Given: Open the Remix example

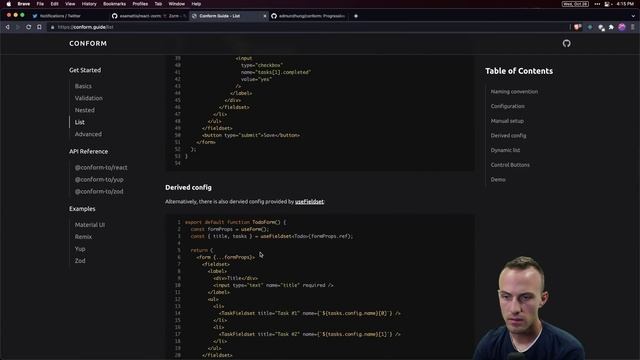Looking at the screenshot, I should pyautogui.click(x=83, y=237).
